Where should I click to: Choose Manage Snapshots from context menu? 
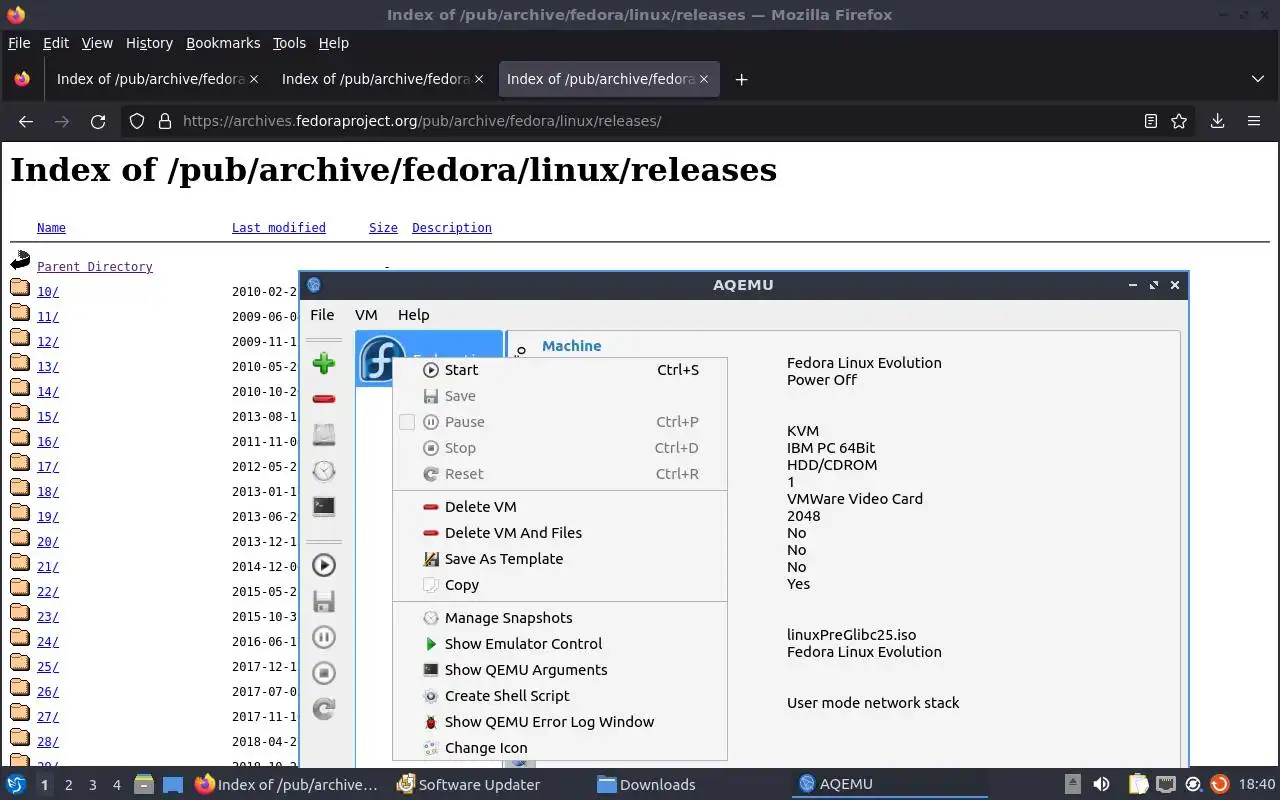[x=560, y=618]
